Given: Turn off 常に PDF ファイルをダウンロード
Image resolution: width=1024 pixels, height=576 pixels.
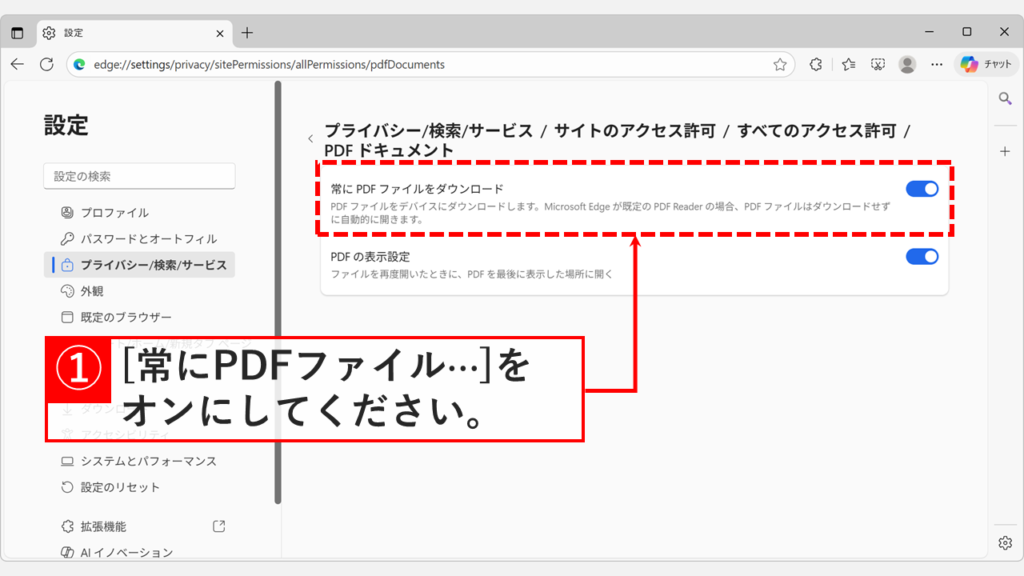Looking at the screenshot, I should (x=921, y=188).
